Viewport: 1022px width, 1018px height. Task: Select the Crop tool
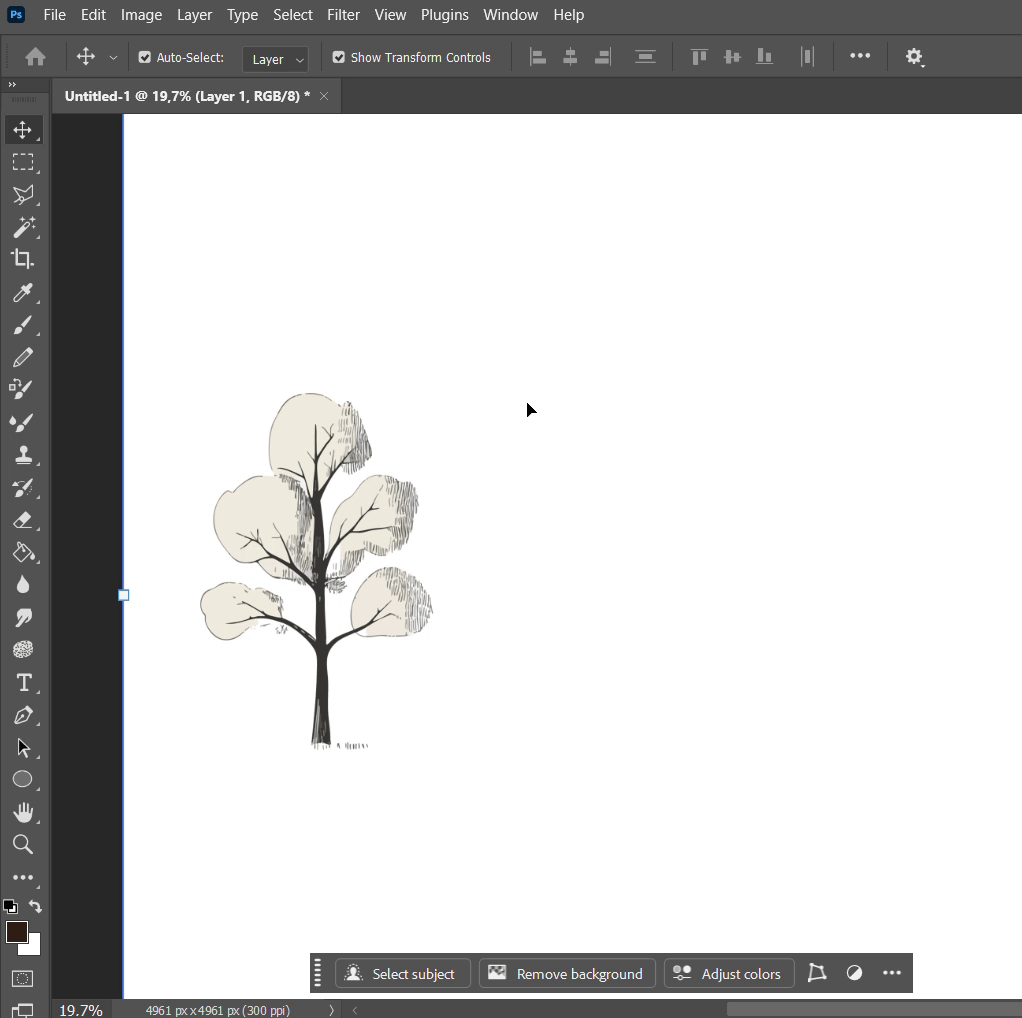(23, 259)
